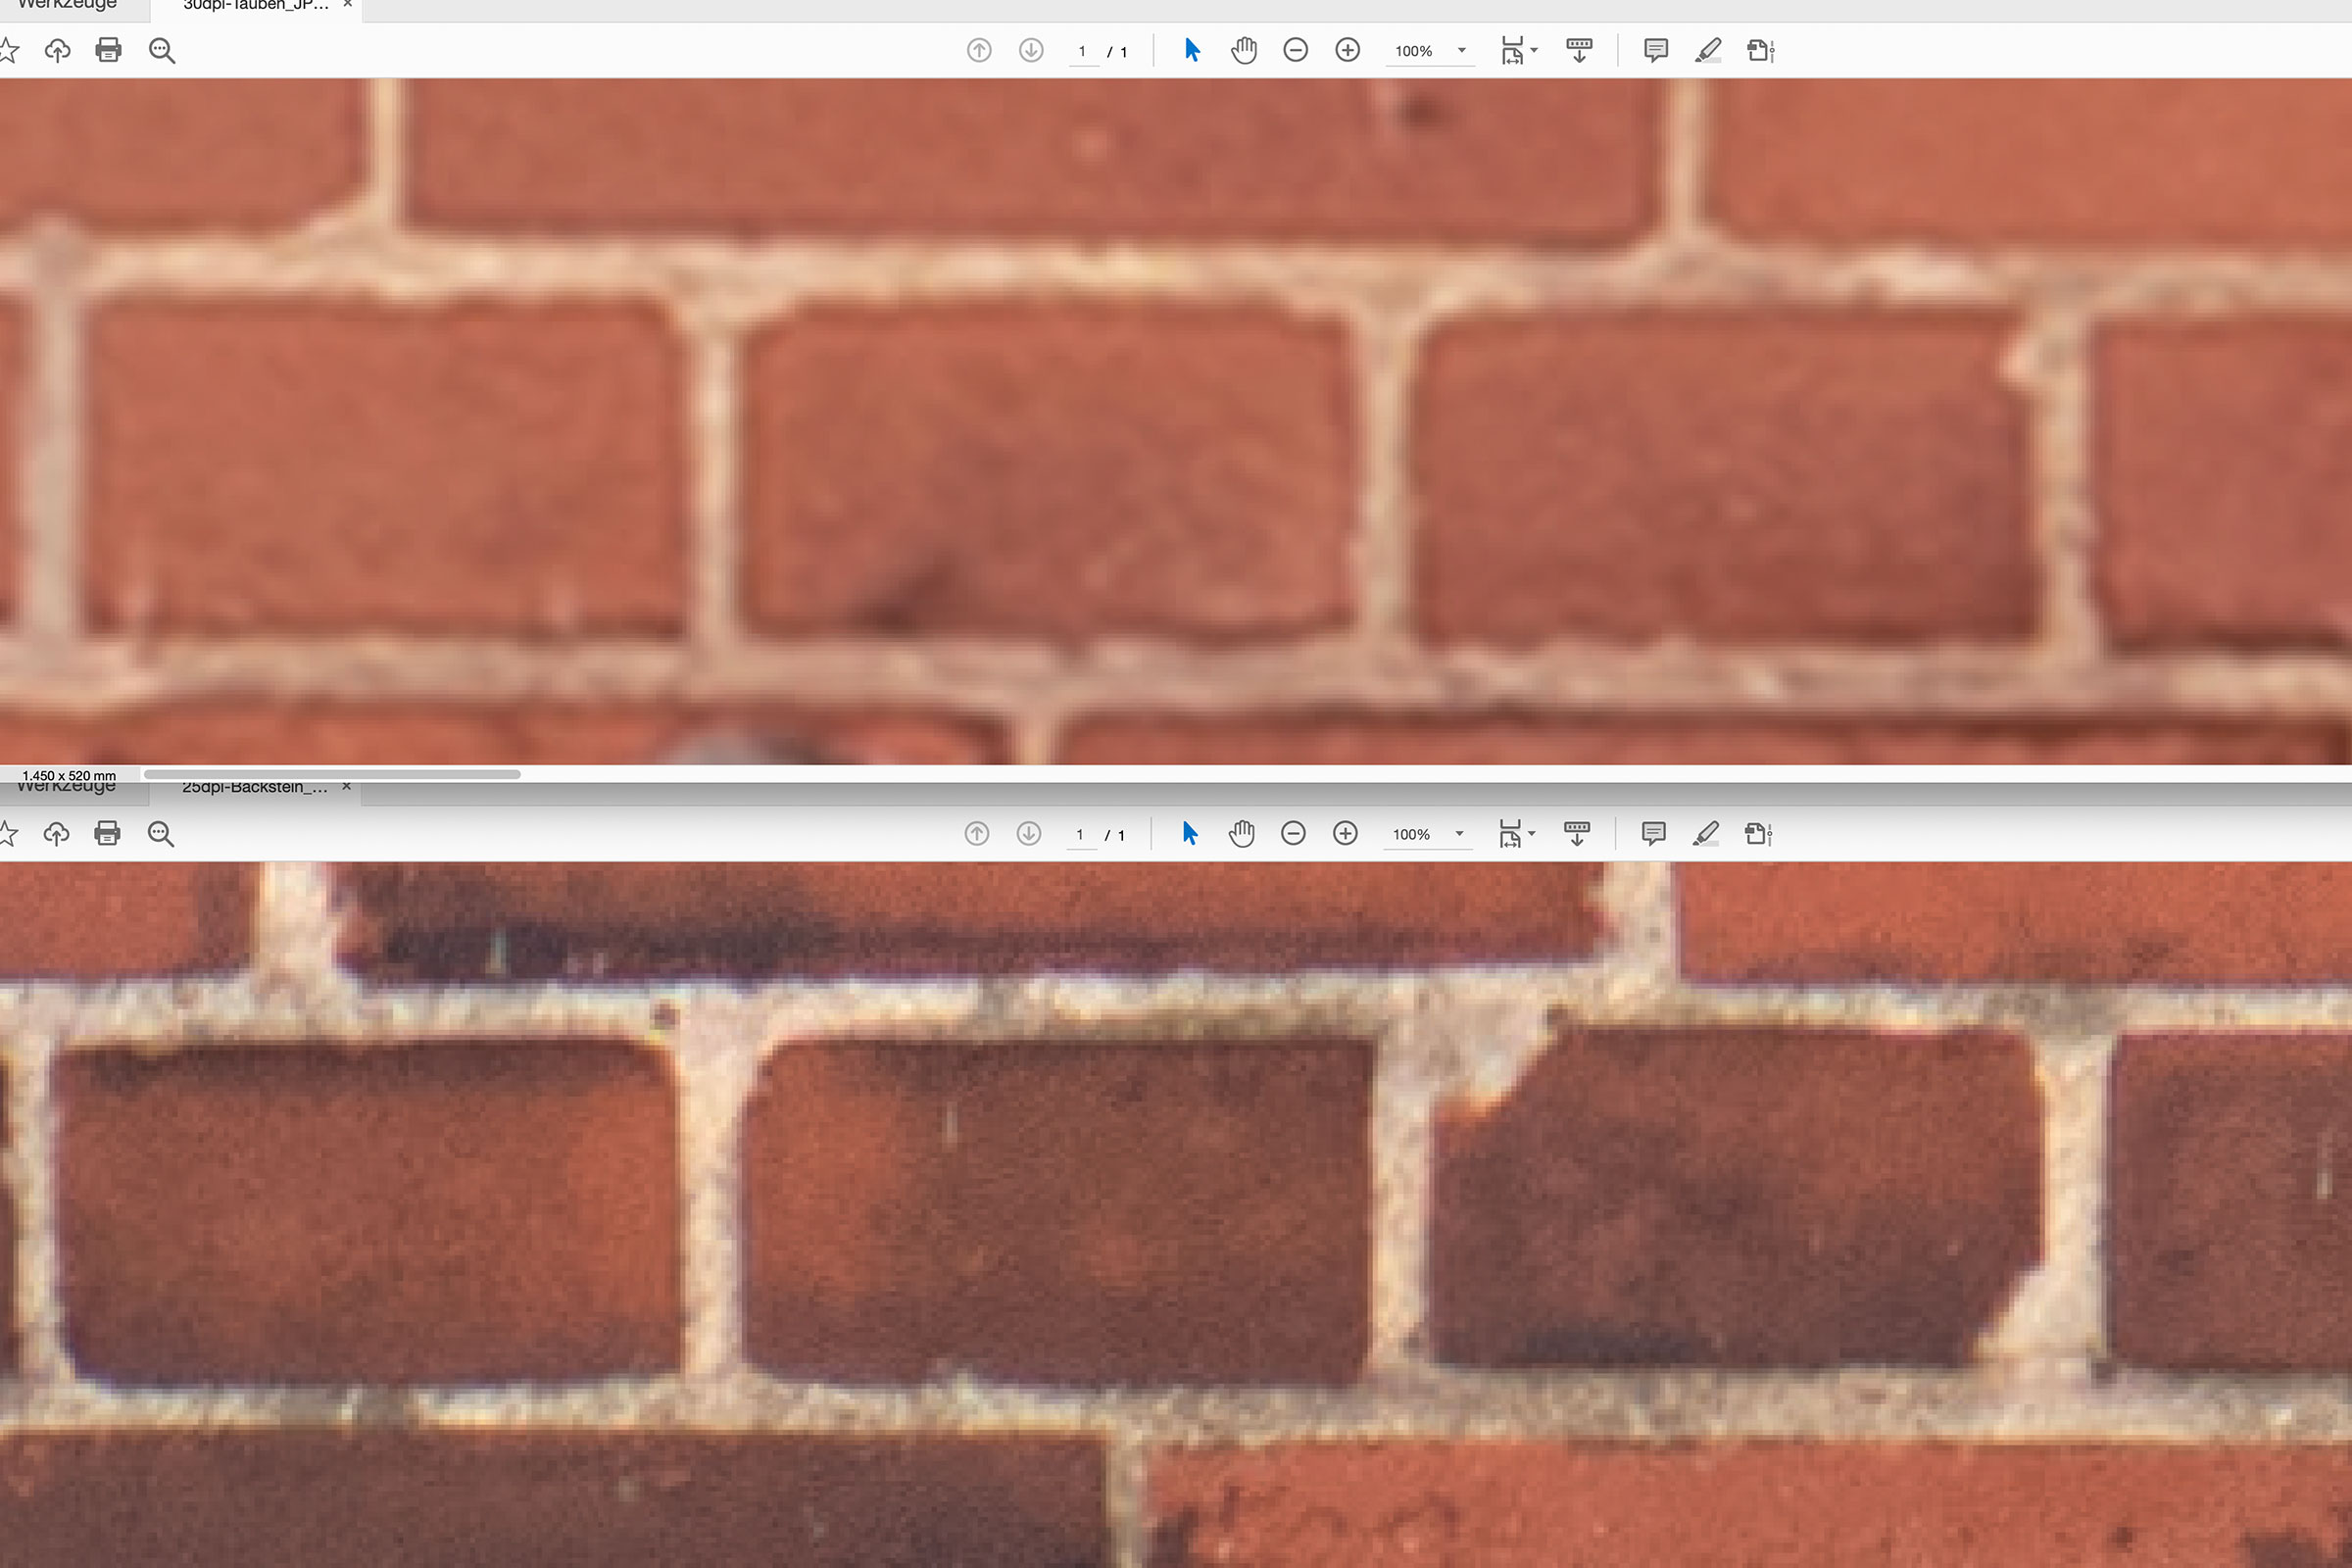Select the highlight pen in bottom window
The image size is (2352, 1568).
1706,833
